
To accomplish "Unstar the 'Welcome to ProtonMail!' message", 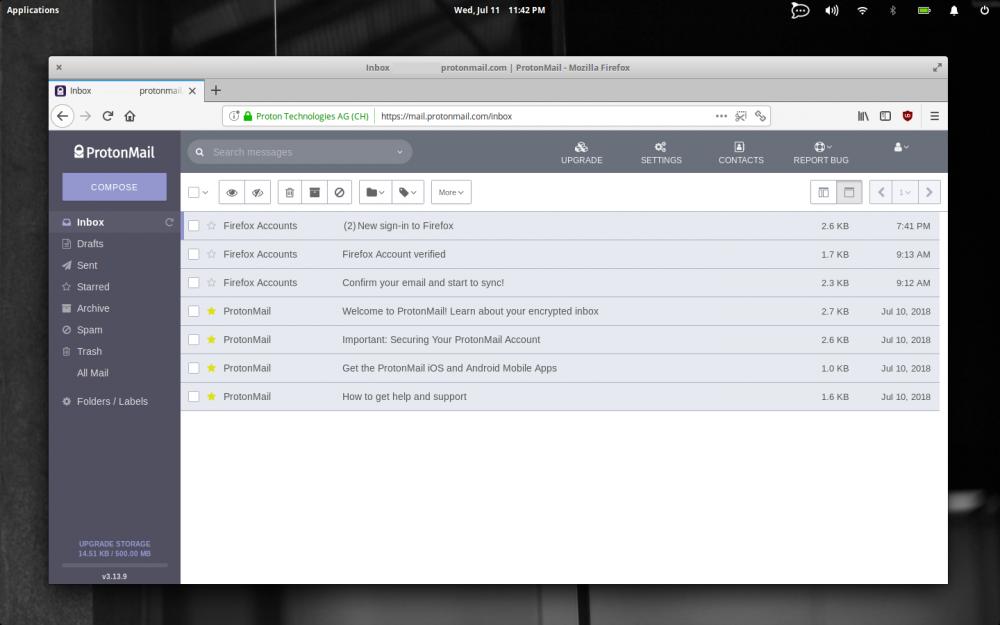I will [212, 311].
